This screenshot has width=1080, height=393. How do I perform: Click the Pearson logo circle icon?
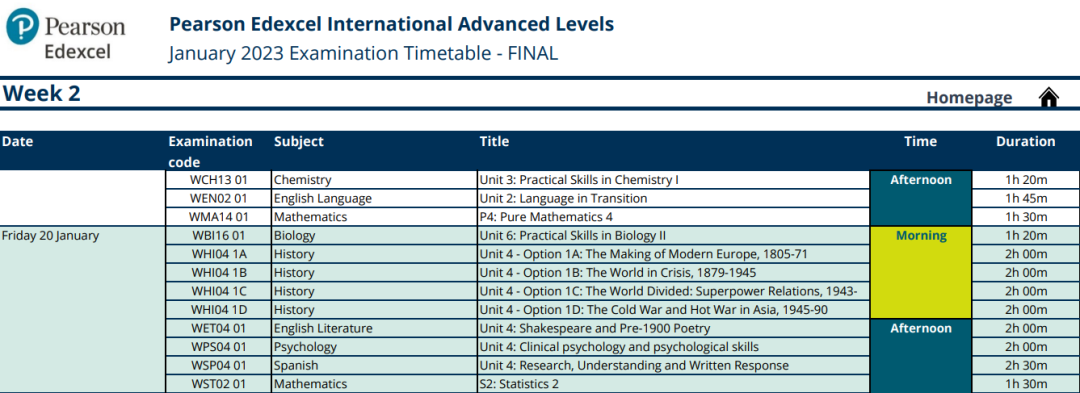[x=23, y=26]
